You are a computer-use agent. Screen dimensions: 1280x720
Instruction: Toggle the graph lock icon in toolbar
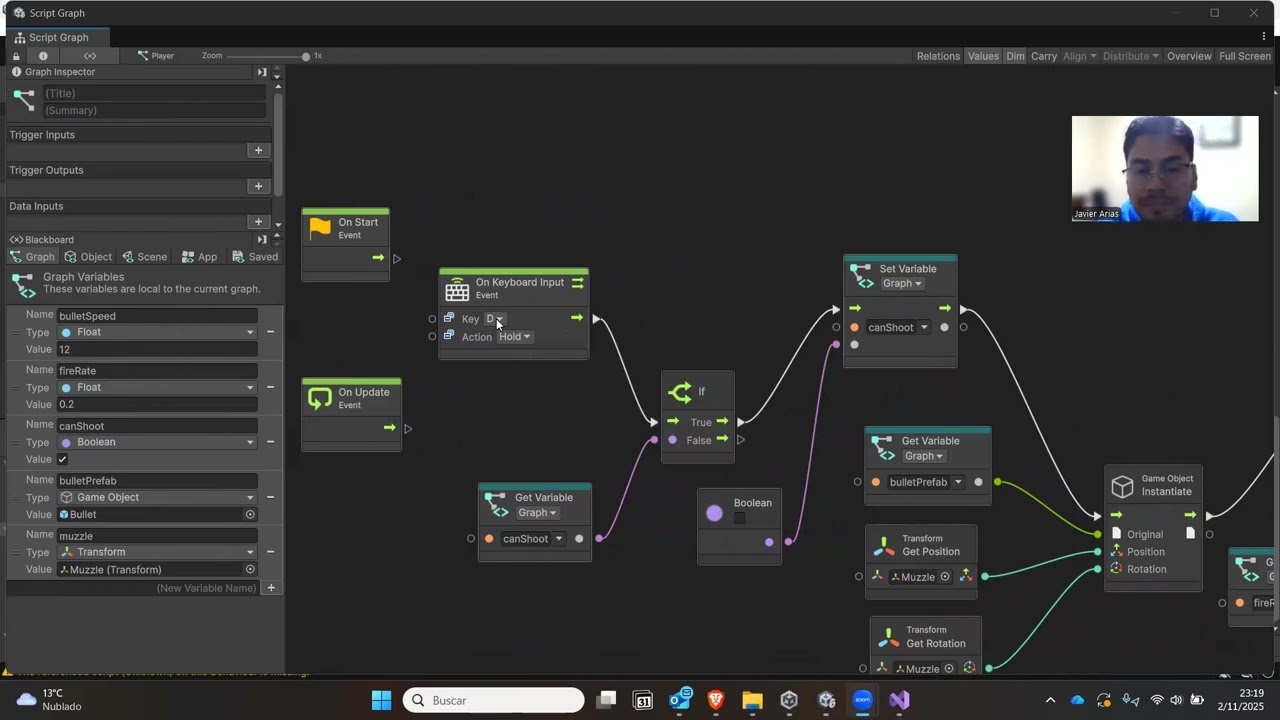click(16, 56)
